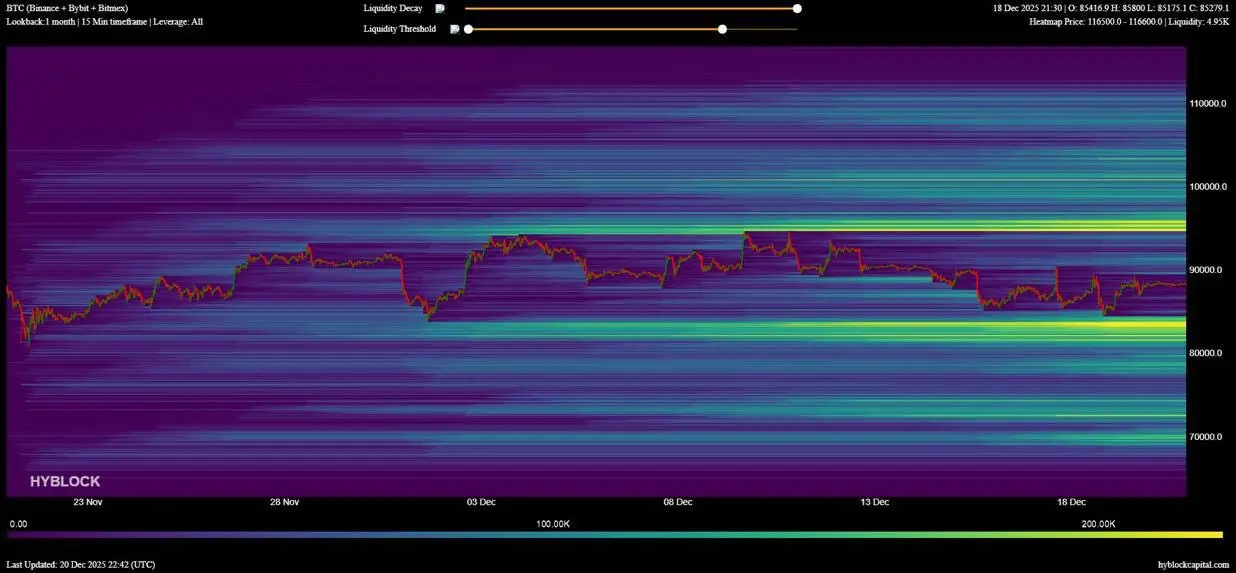
Task: Click the 200.00K mark on color legend
Action: (x=1098, y=524)
